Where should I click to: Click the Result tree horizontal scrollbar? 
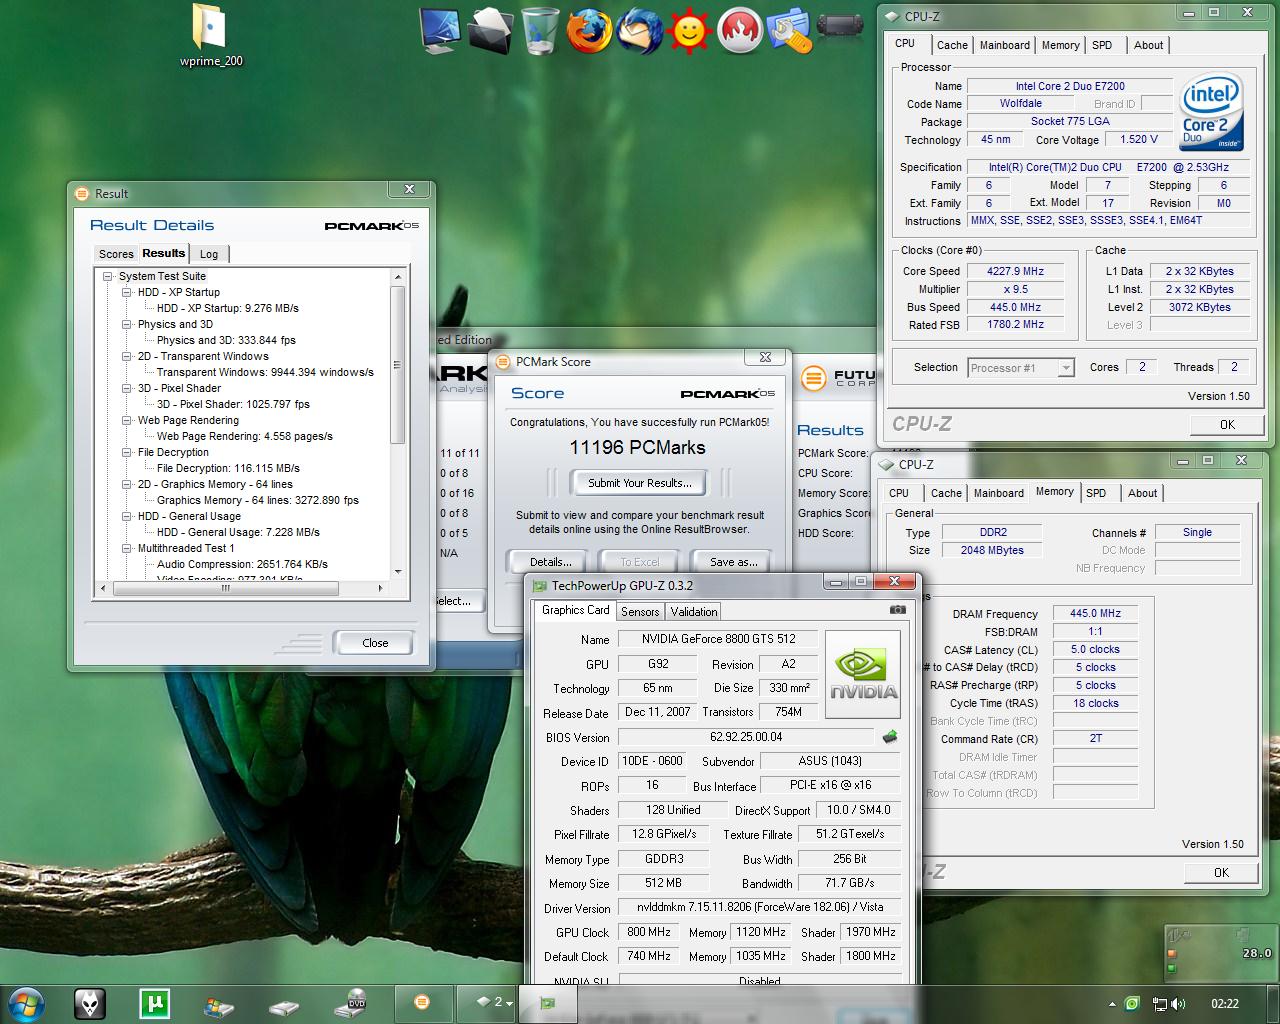pos(225,589)
